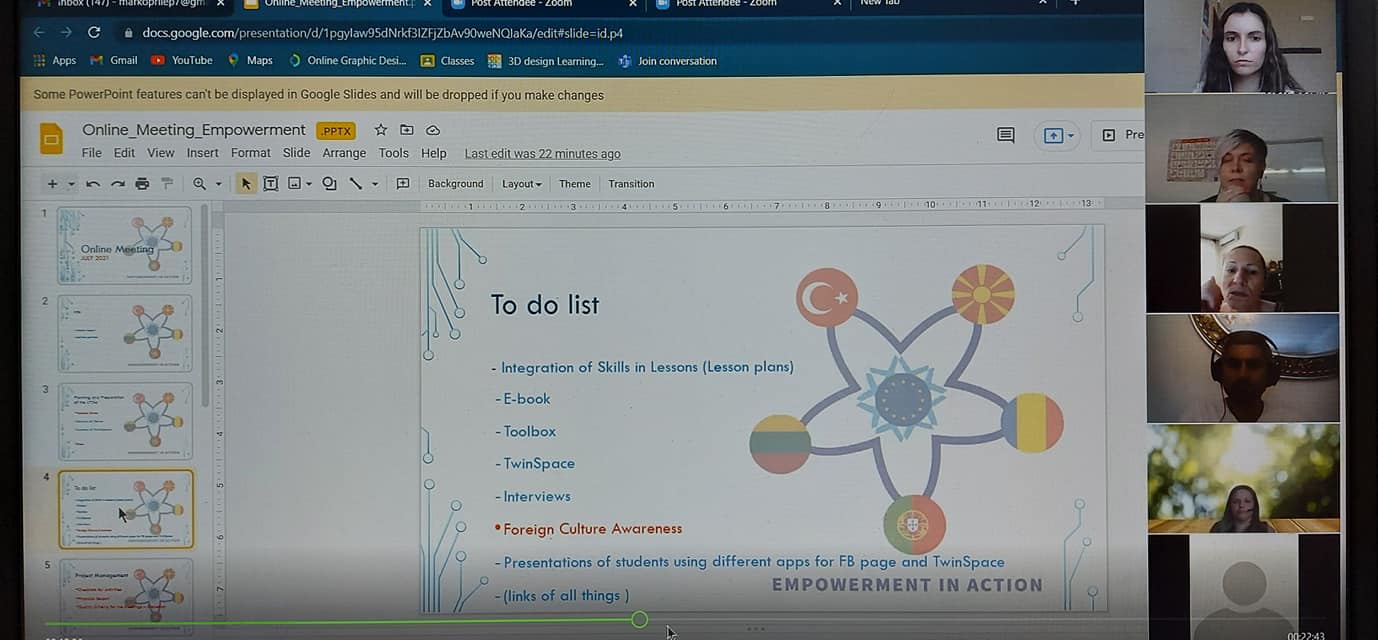Open the Layout dropdown
The width and height of the screenshot is (1378, 640).
point(521,184)
